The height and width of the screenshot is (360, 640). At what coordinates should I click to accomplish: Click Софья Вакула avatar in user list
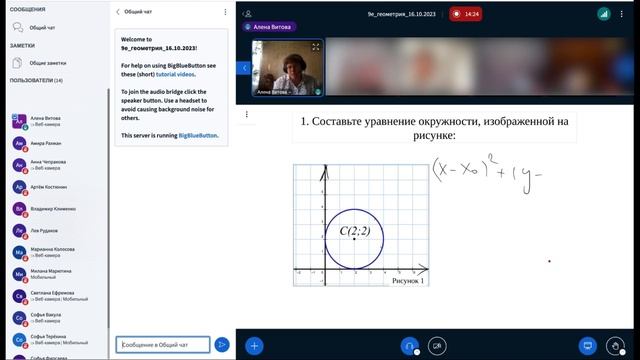click(x=19, y=318)
